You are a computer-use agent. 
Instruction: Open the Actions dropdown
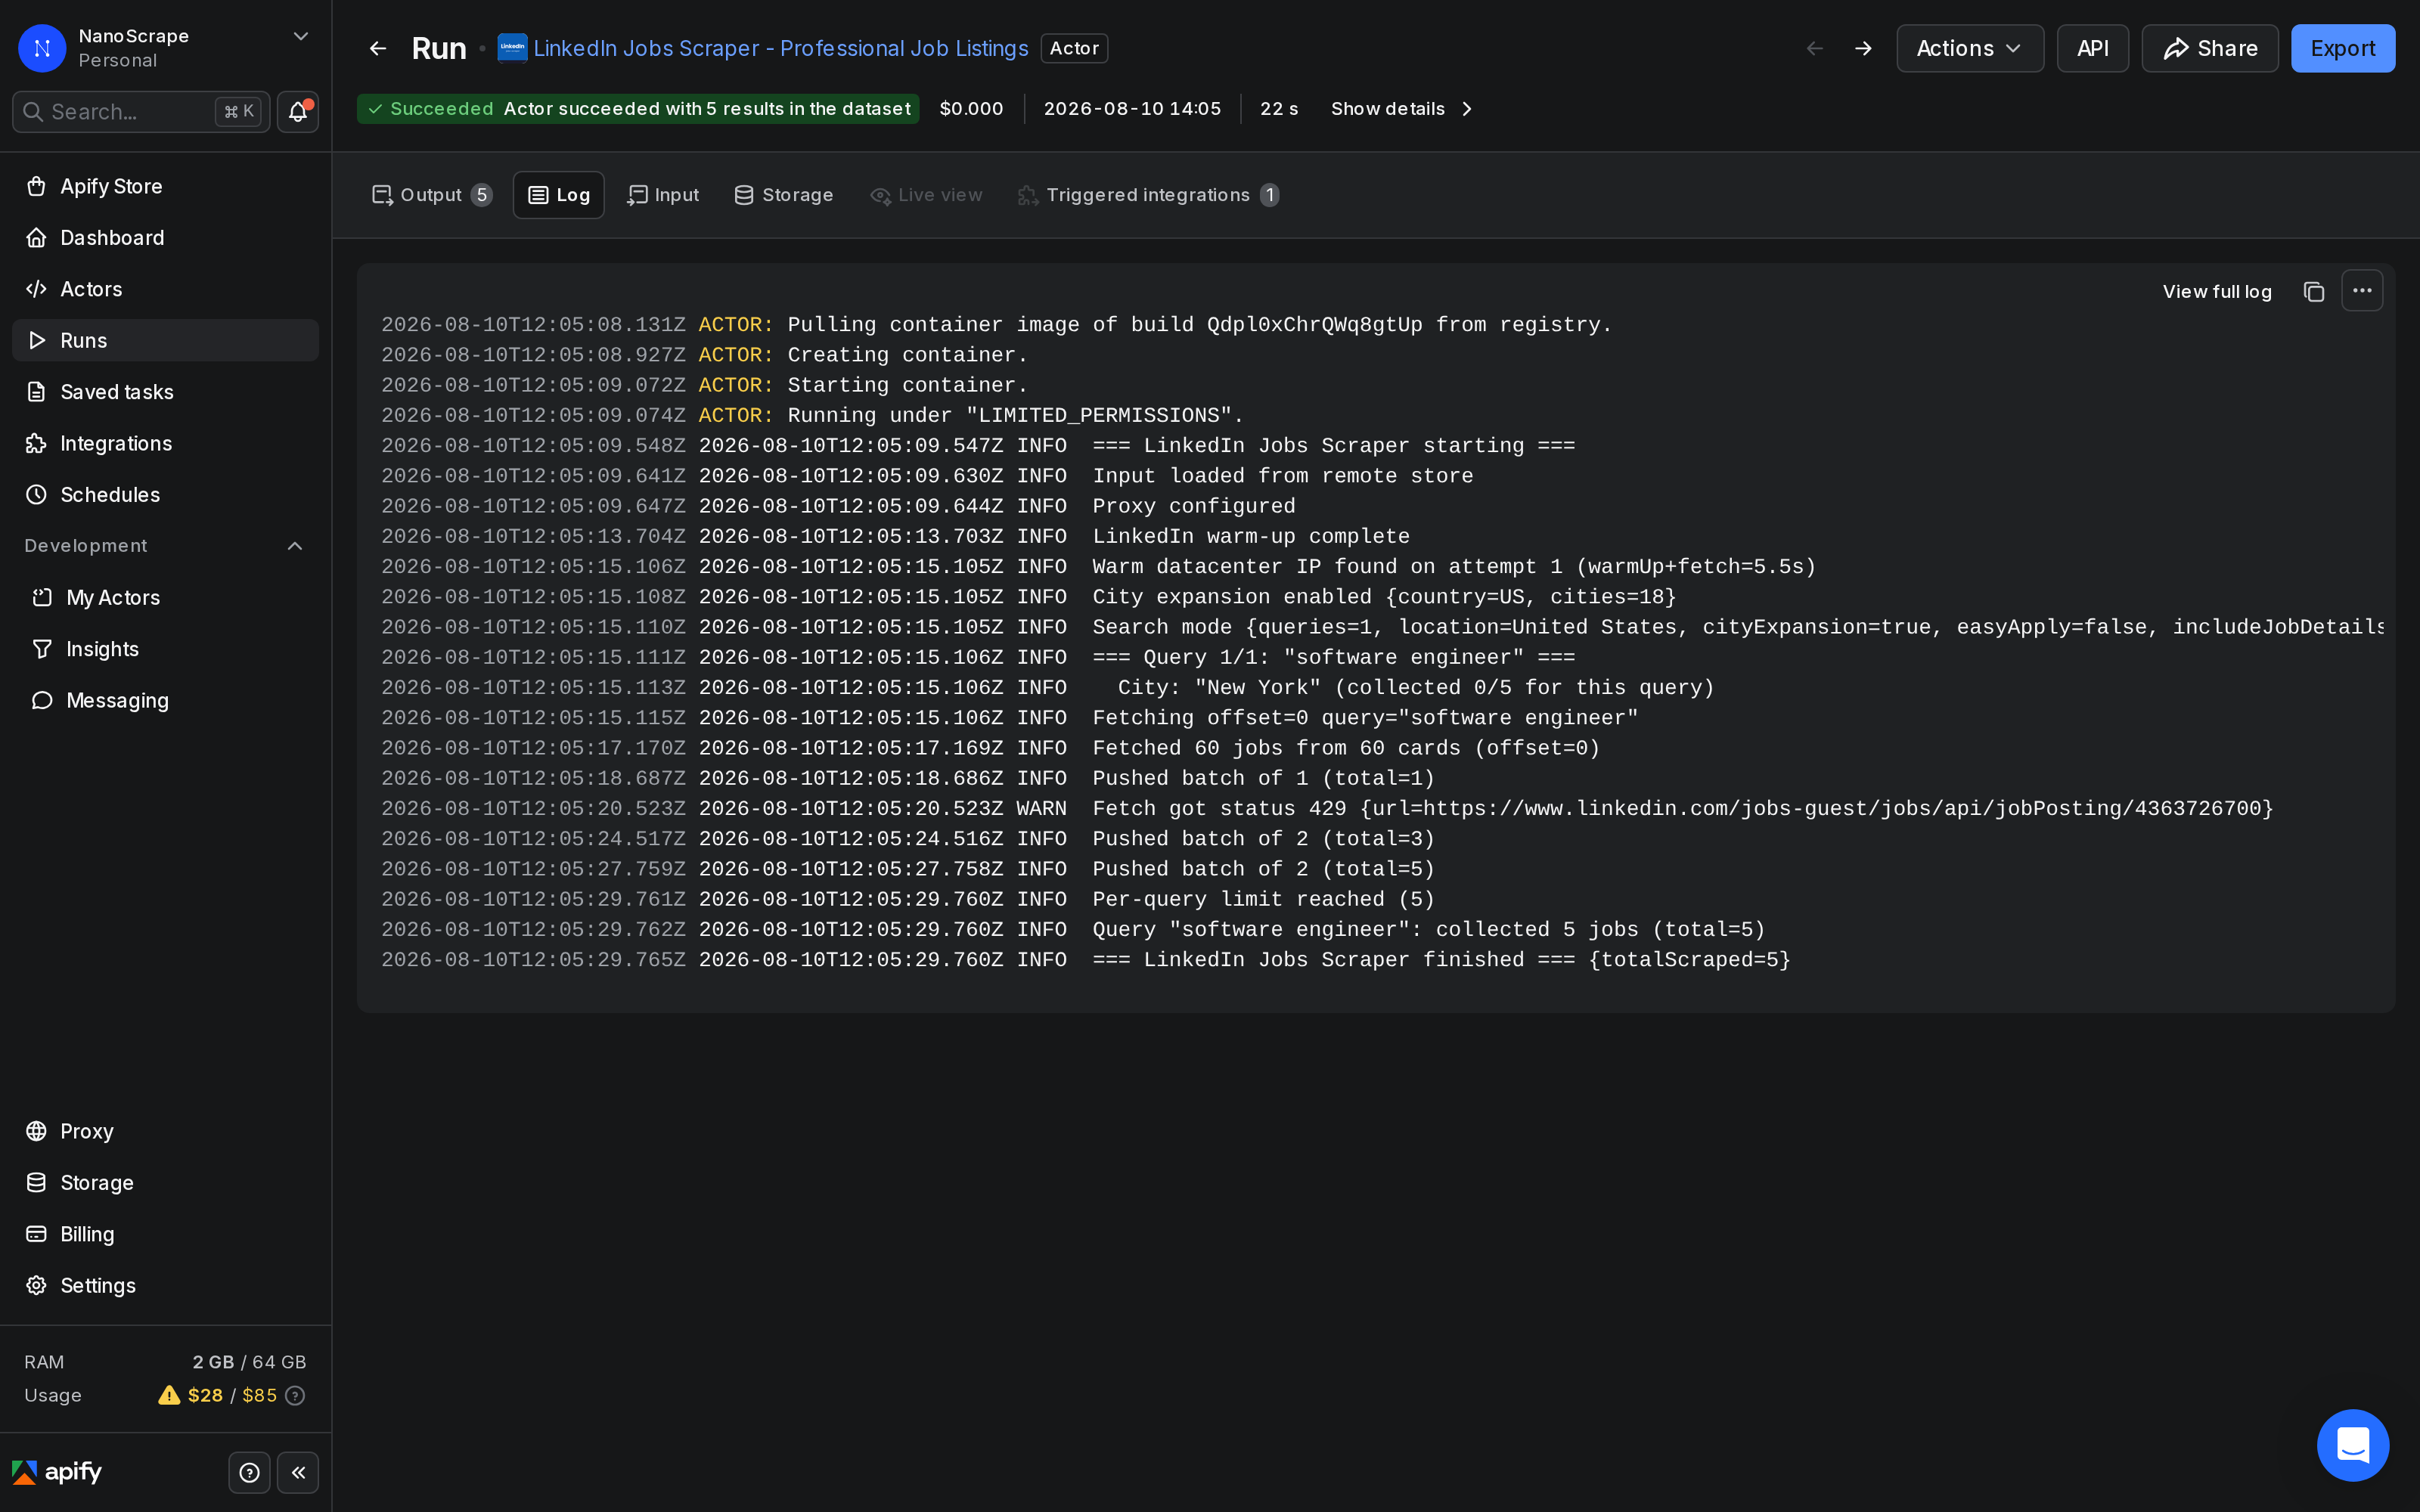pos(1969,48)
